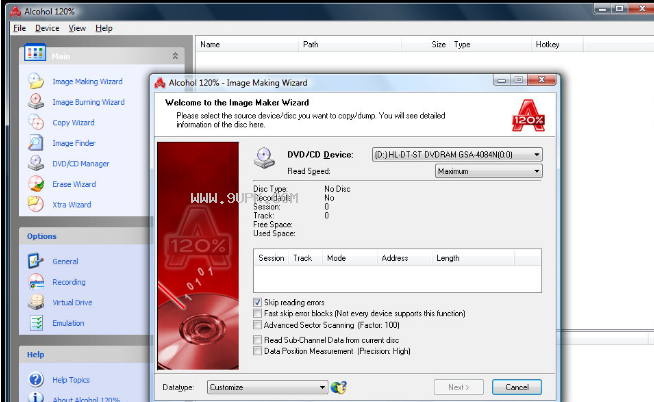Image resolution: width=654 pixels, height=402 pixels.
Task: Enable Data Position Measurement checkbox
Action: [257, 351]
